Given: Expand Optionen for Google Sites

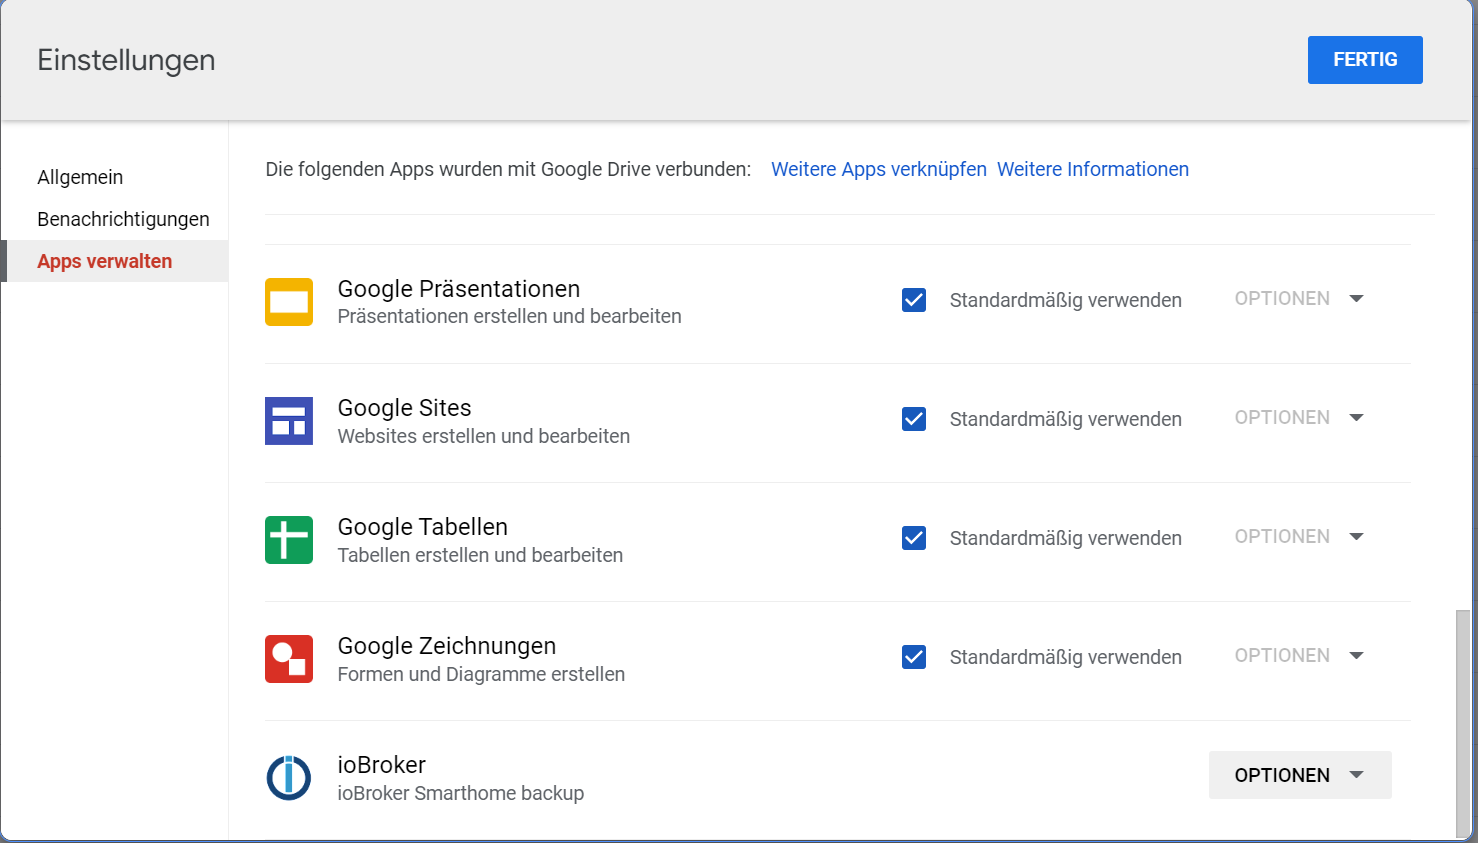Looking at the screenshot, I should [1299, 418].
